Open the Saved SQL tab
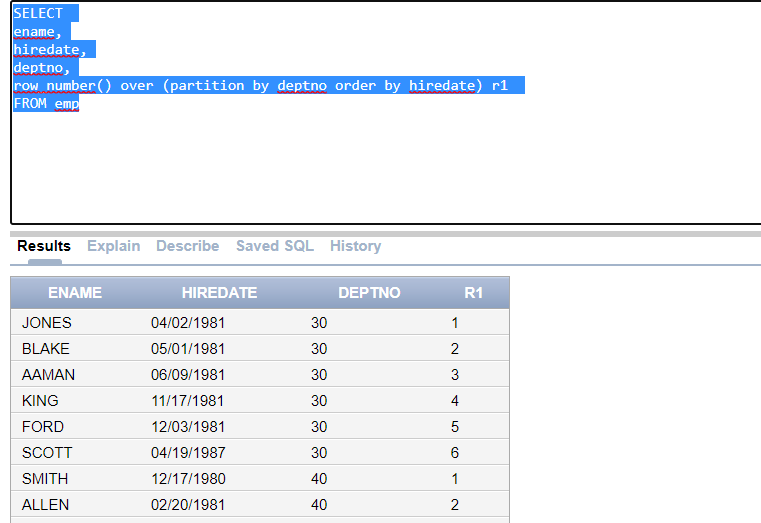This screenshot has width=761, height=523. coord(275,246)
